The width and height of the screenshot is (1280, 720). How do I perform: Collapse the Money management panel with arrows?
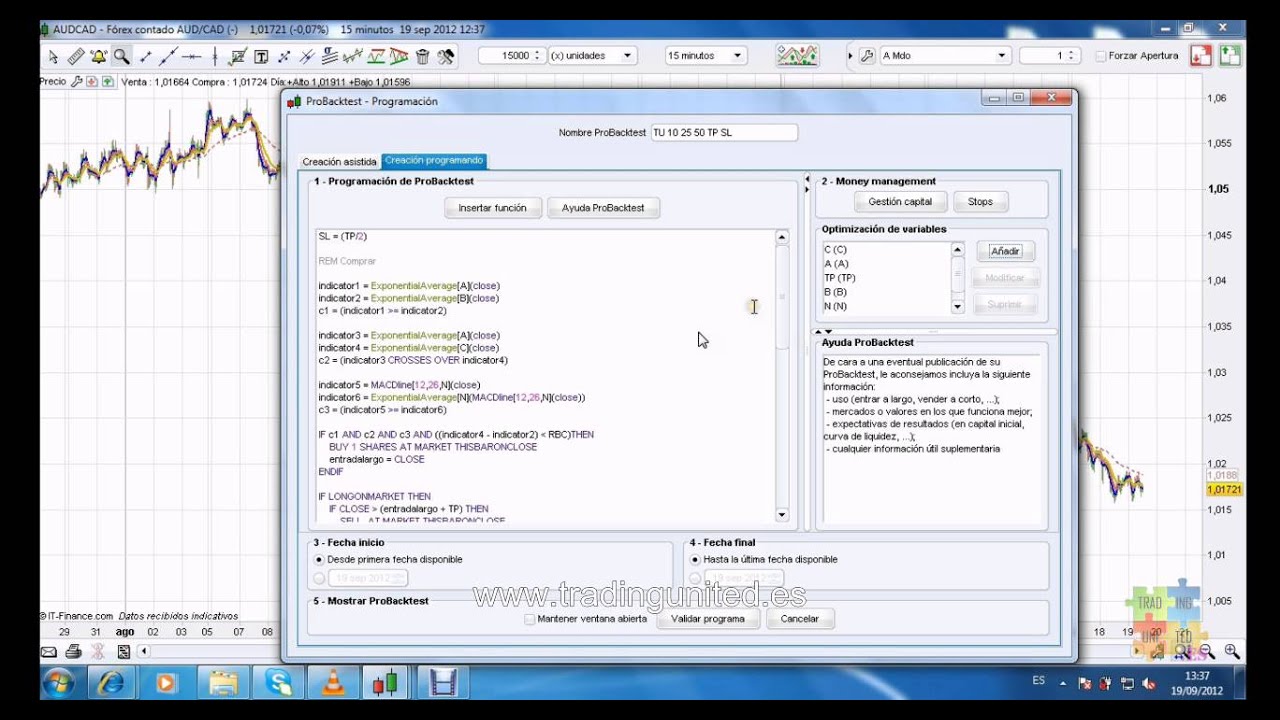tap(807, 183)
